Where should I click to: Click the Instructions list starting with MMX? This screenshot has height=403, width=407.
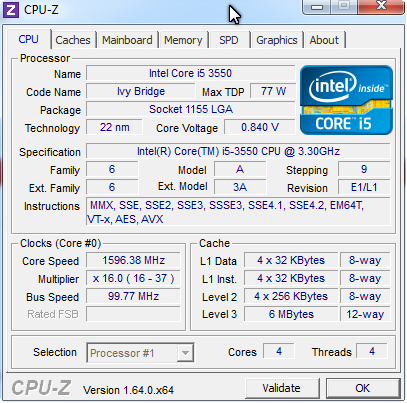click(238, 212)
